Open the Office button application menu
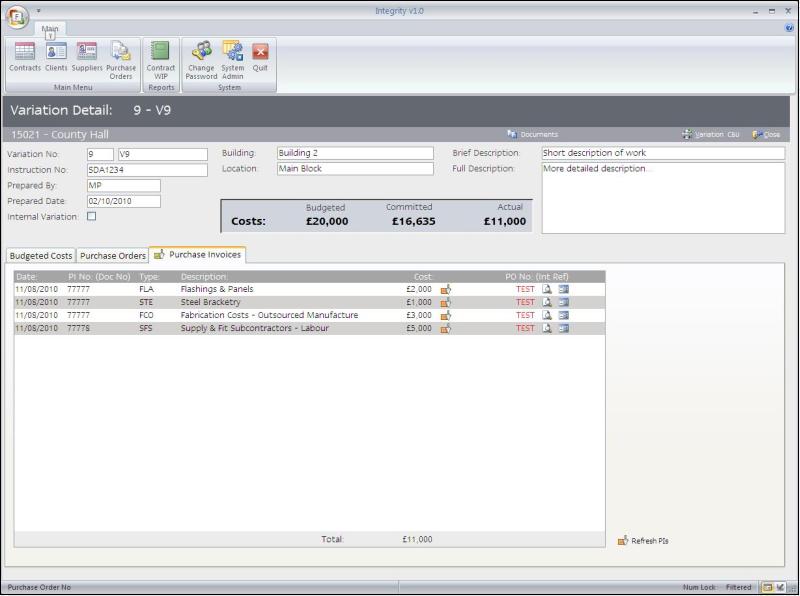The image size is (800, 596). (19, 18)
